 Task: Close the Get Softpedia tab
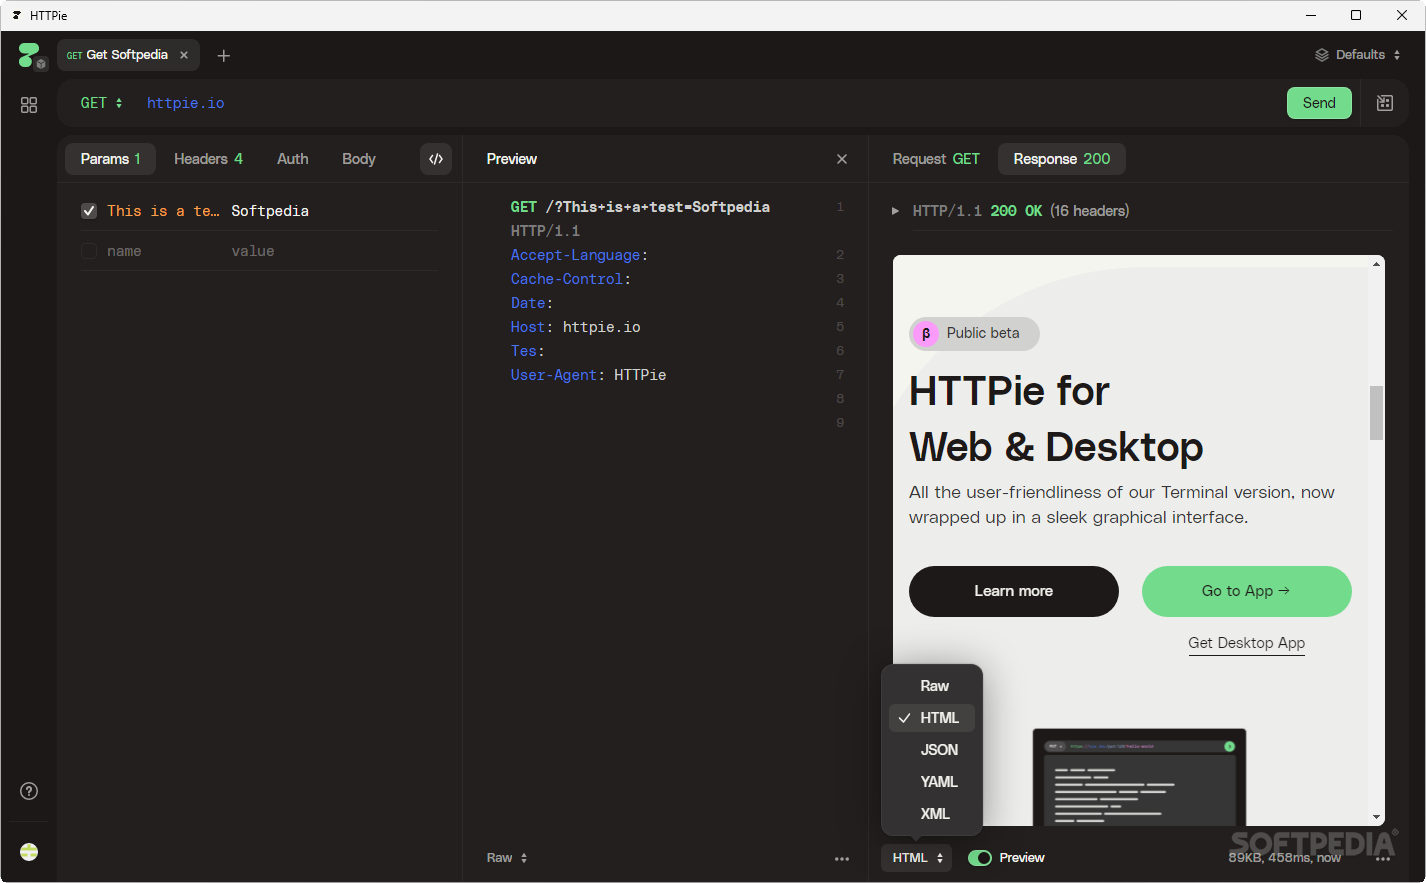184,55
